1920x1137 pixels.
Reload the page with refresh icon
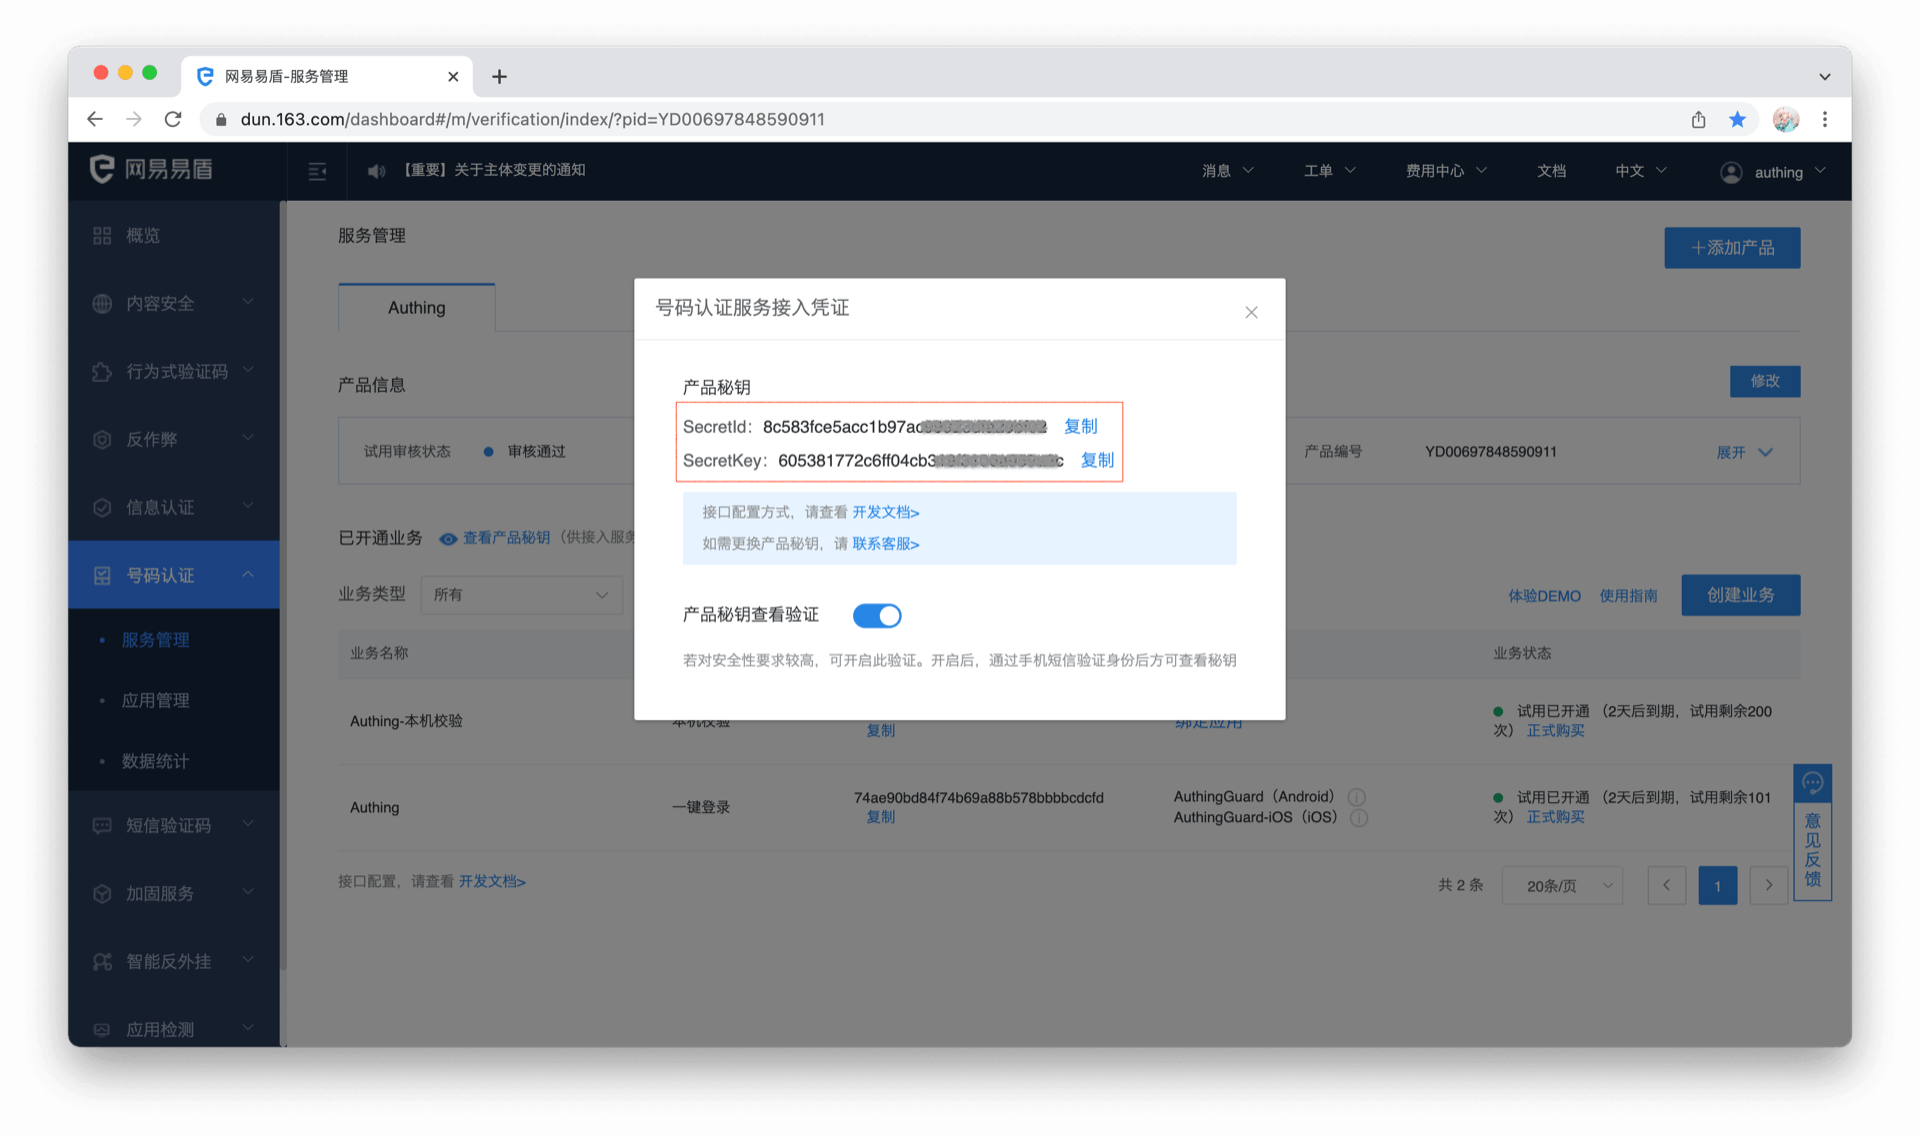173,120
